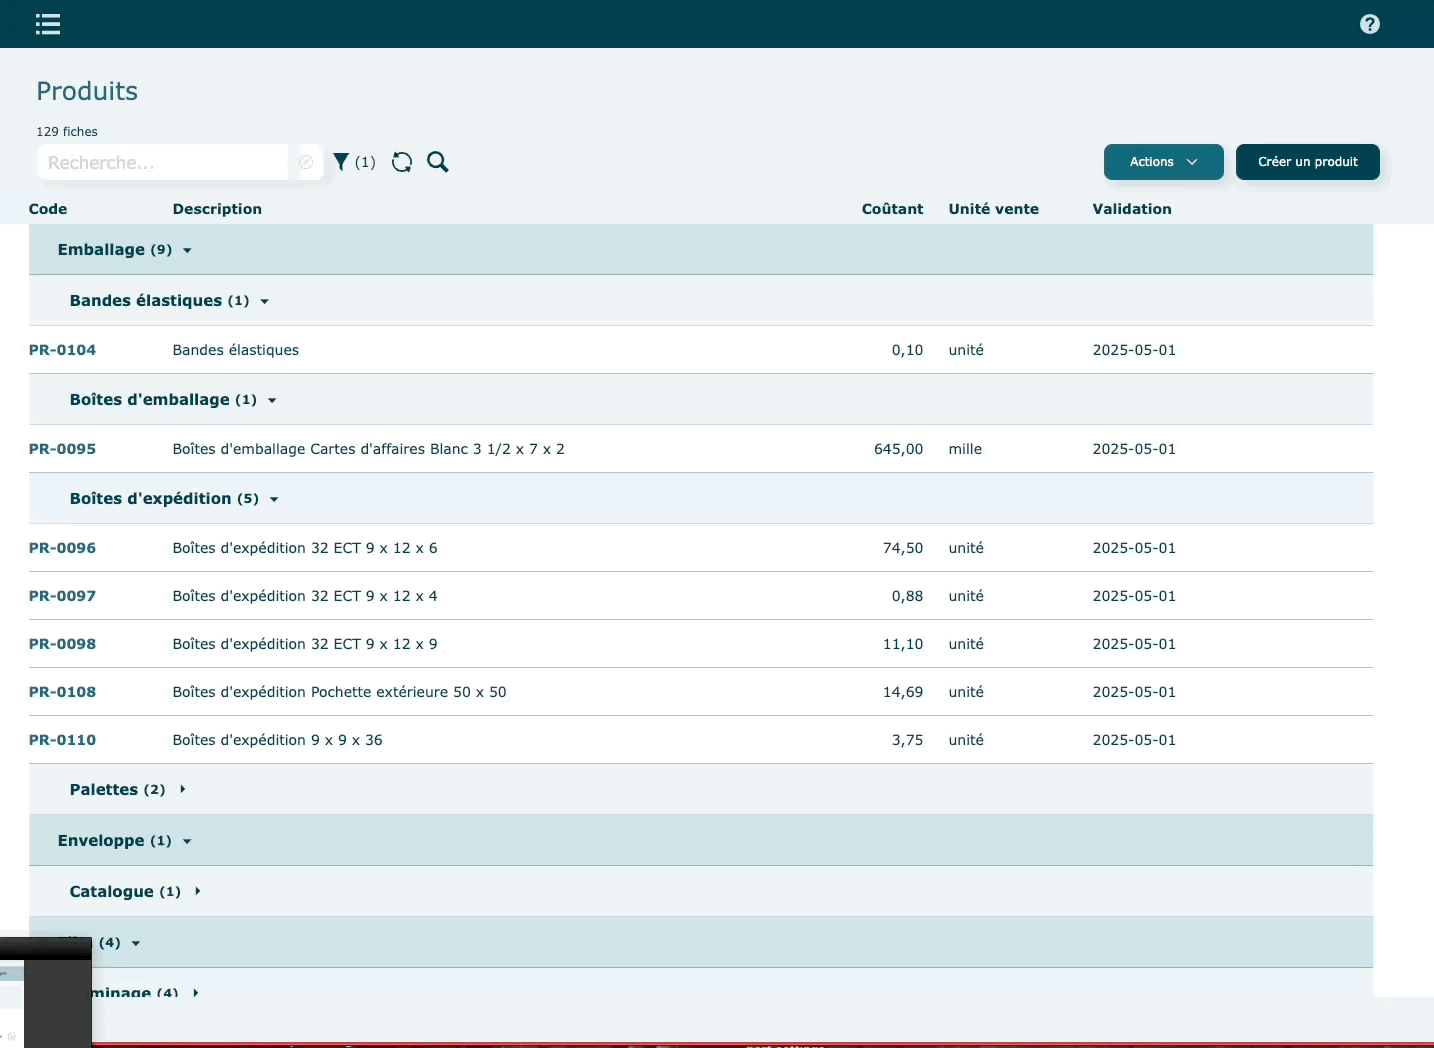Open the filter funnel icon
Screen dimensions: 1434x1048
point(342,162)
